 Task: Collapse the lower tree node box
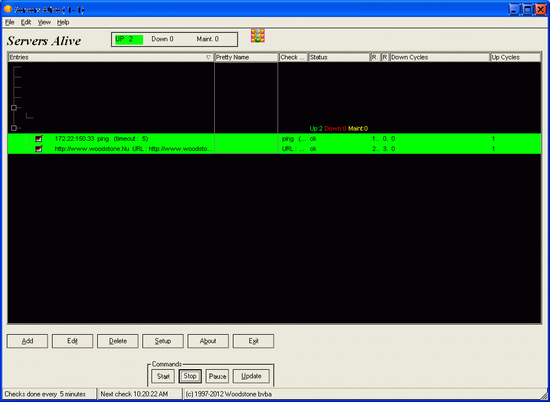pos(14,128)
